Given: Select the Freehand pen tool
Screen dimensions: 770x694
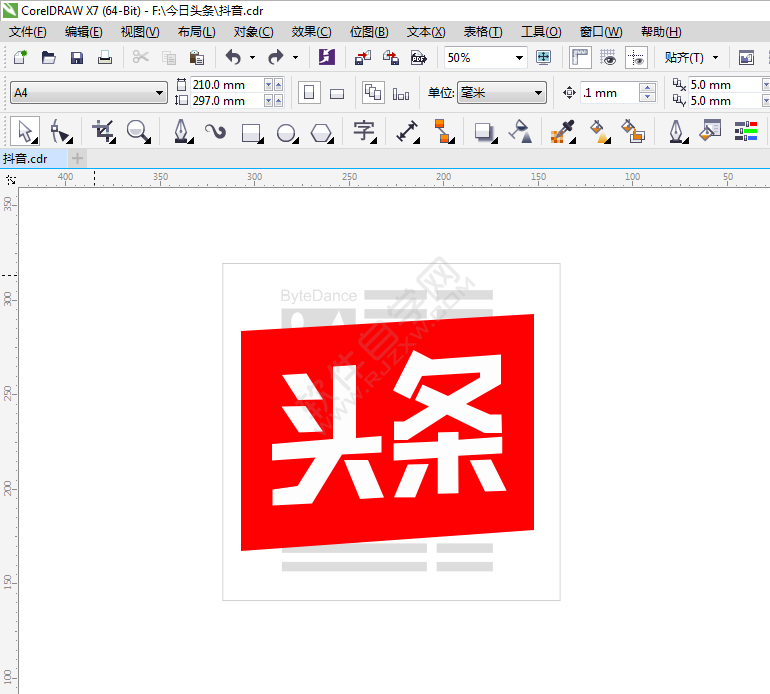Looking at the screenshot, I should [182, 132].
